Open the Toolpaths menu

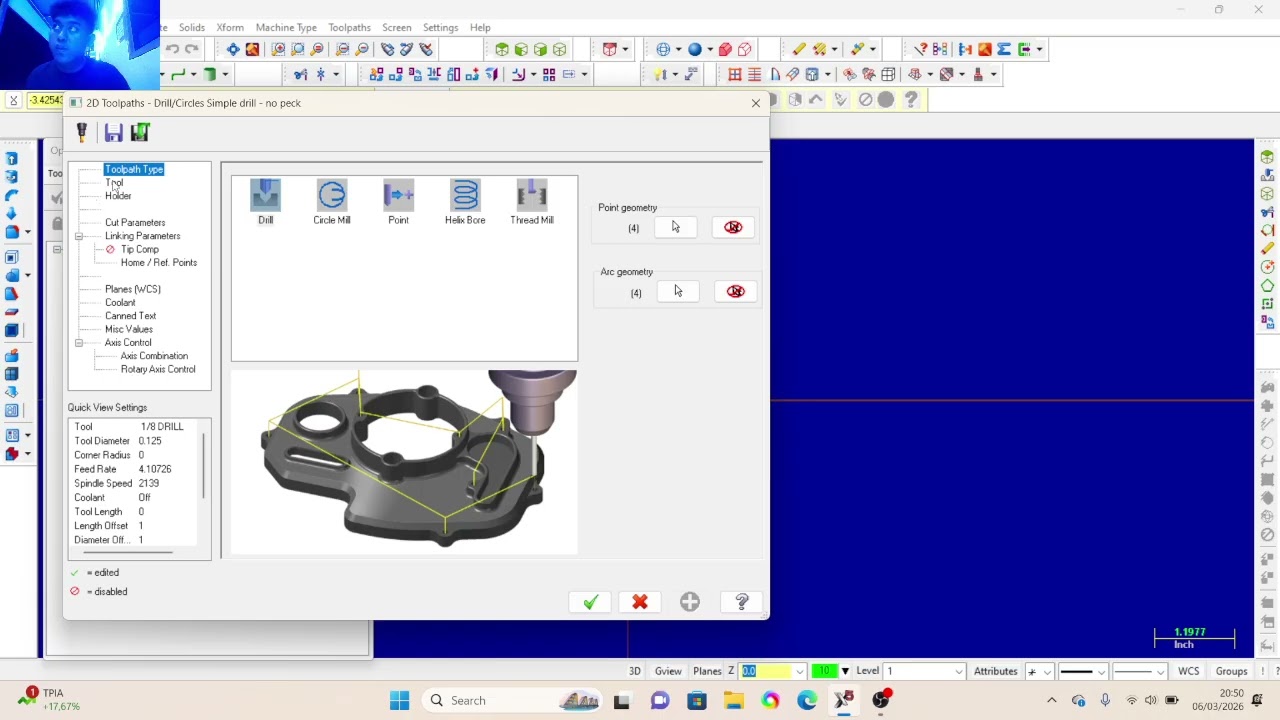tap(349, 28)
